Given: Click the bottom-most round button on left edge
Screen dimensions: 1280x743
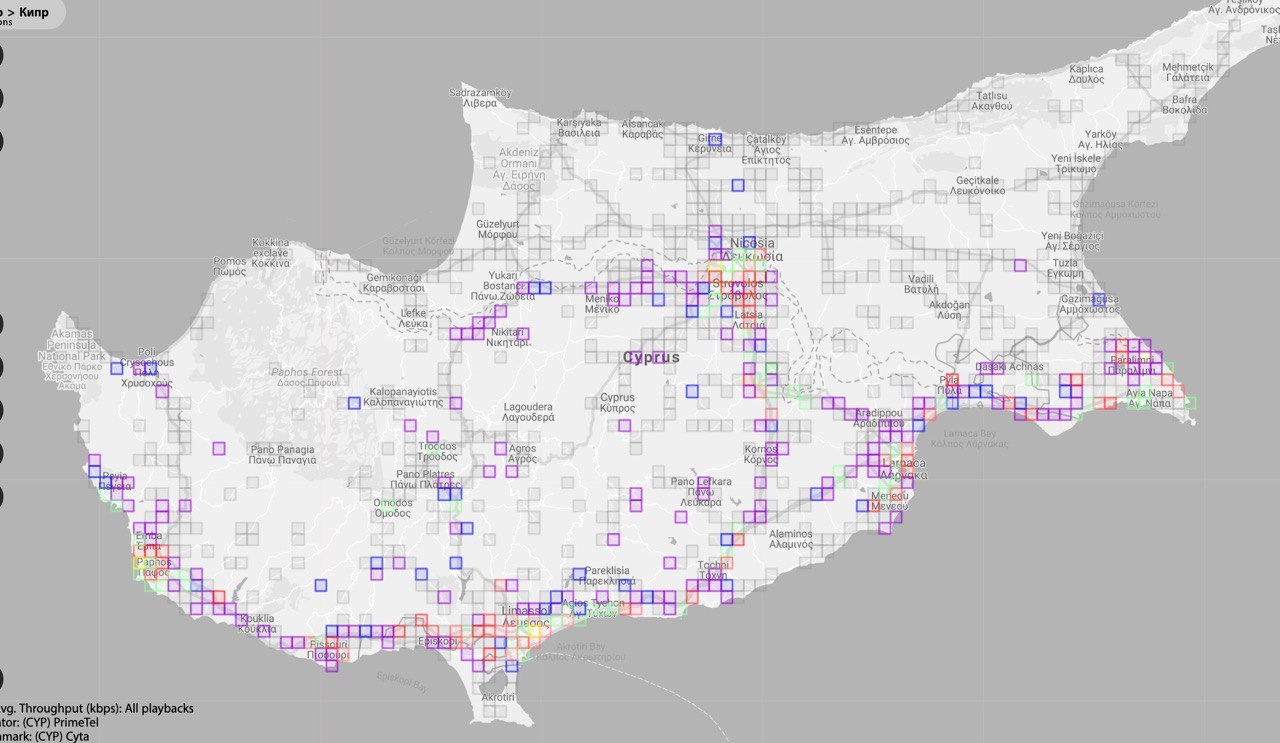Looking at the screenshot, I should pos(1,678).
